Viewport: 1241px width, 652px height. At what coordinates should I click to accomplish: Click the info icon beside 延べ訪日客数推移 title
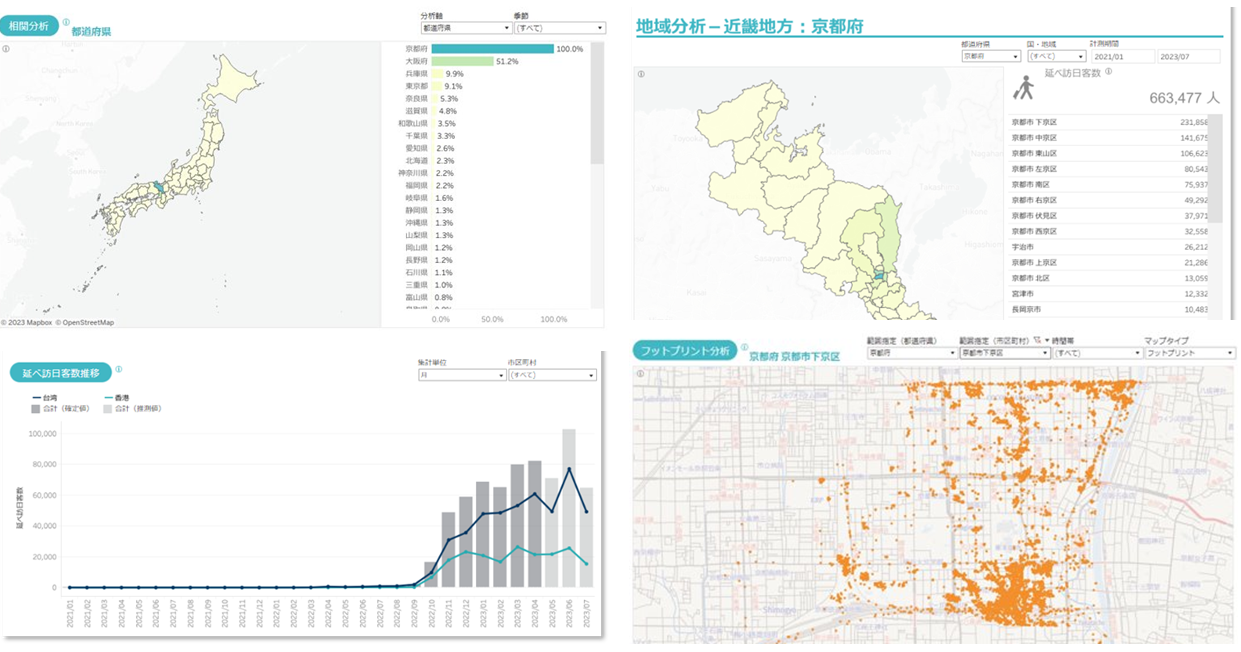tap(119, 369)
